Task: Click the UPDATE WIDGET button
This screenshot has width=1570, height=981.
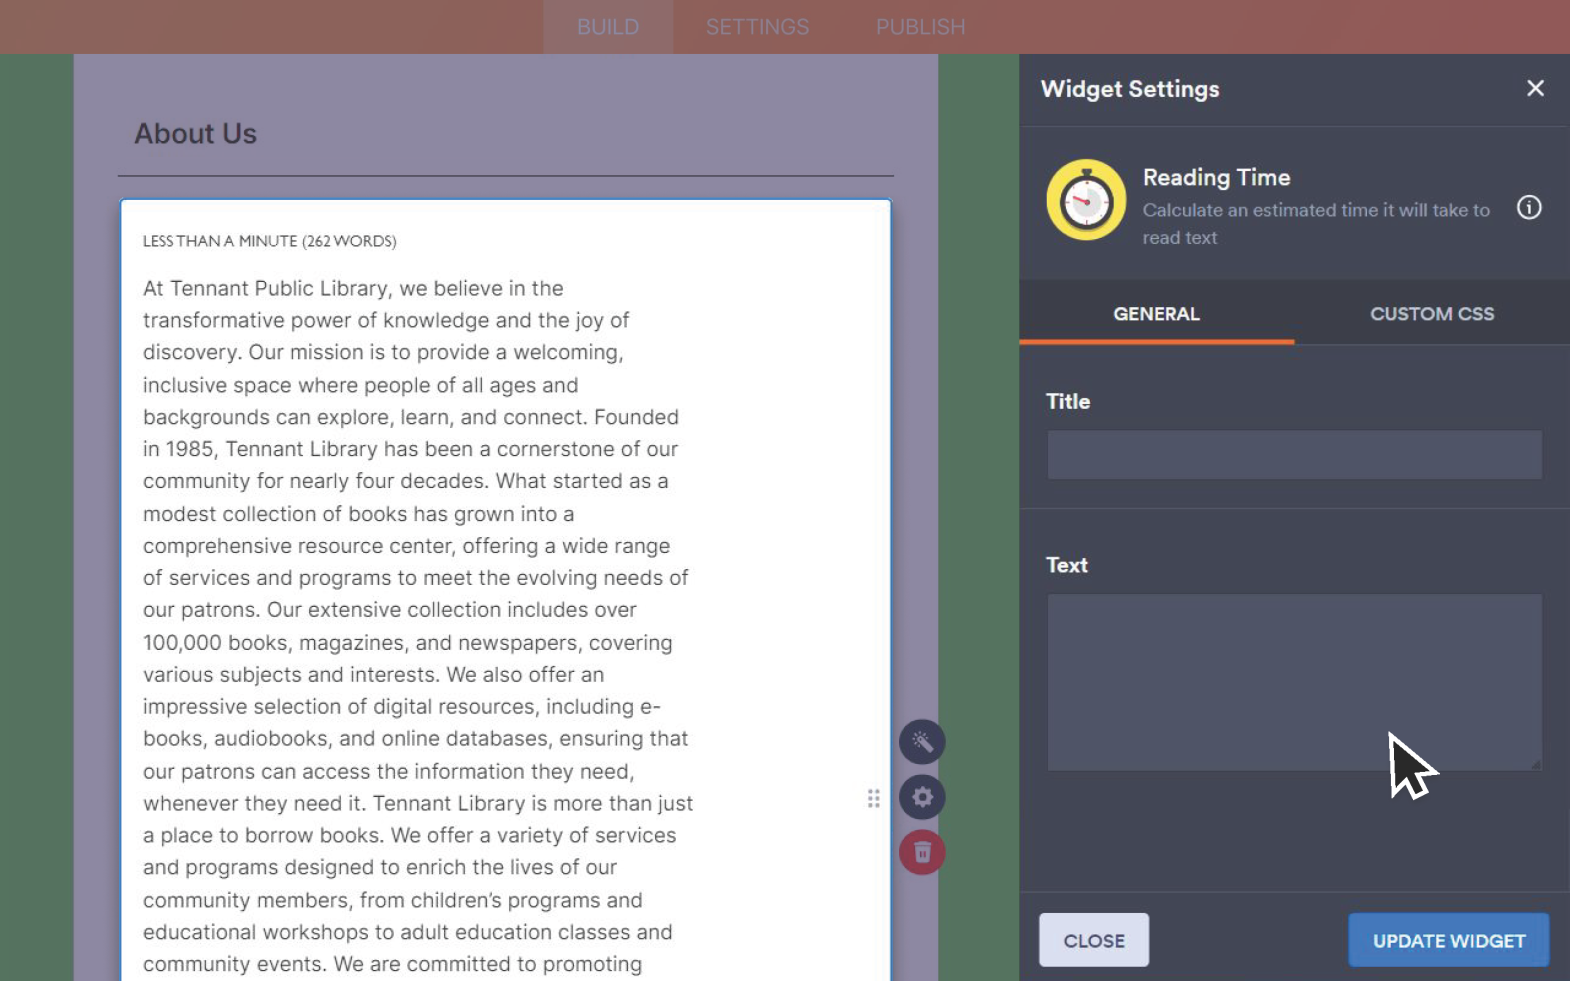Action: coord(1447,941)
